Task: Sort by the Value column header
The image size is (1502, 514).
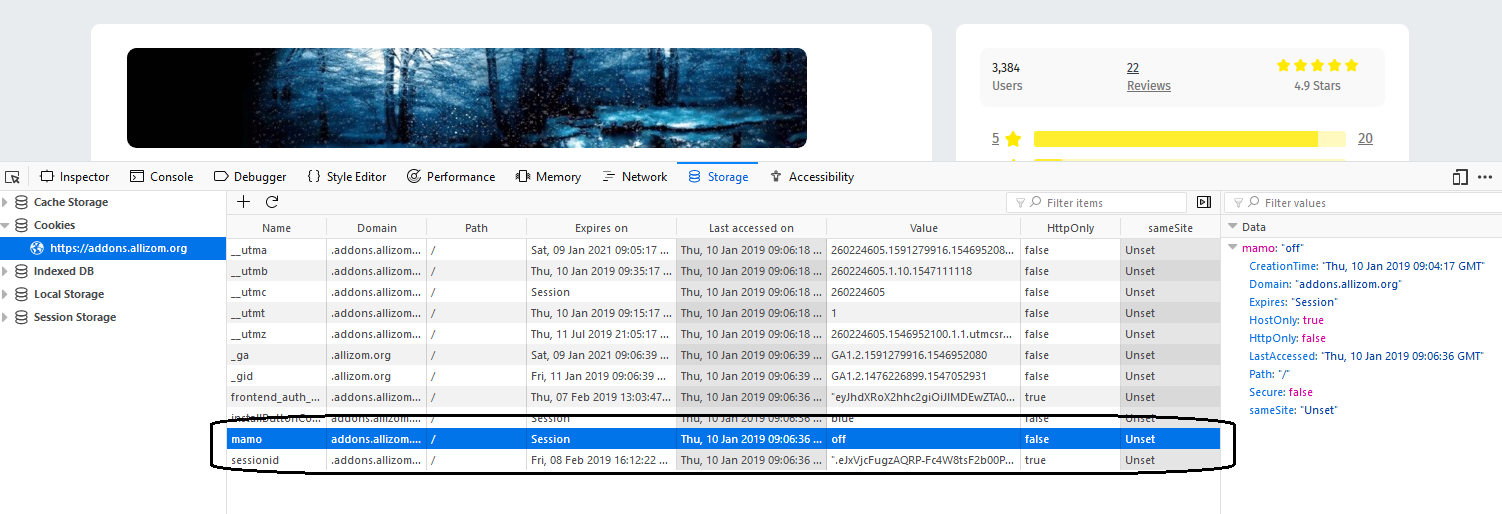Action: click(x=924, y=228)
